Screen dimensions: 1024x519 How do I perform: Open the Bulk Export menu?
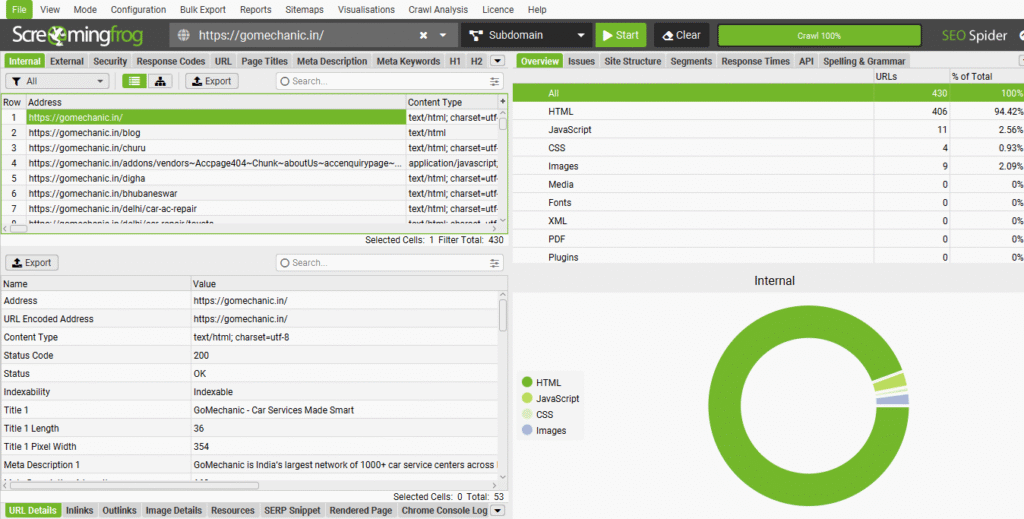pyautogui.click(x=202, y=9)
